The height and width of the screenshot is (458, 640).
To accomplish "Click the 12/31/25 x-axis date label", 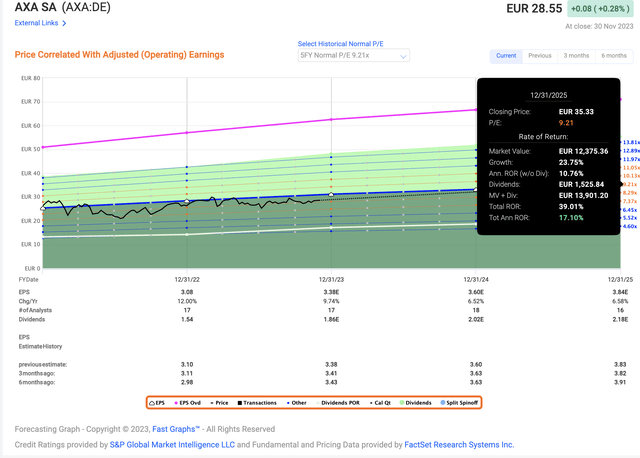I will pyautogui.click(x=620, y=279).
